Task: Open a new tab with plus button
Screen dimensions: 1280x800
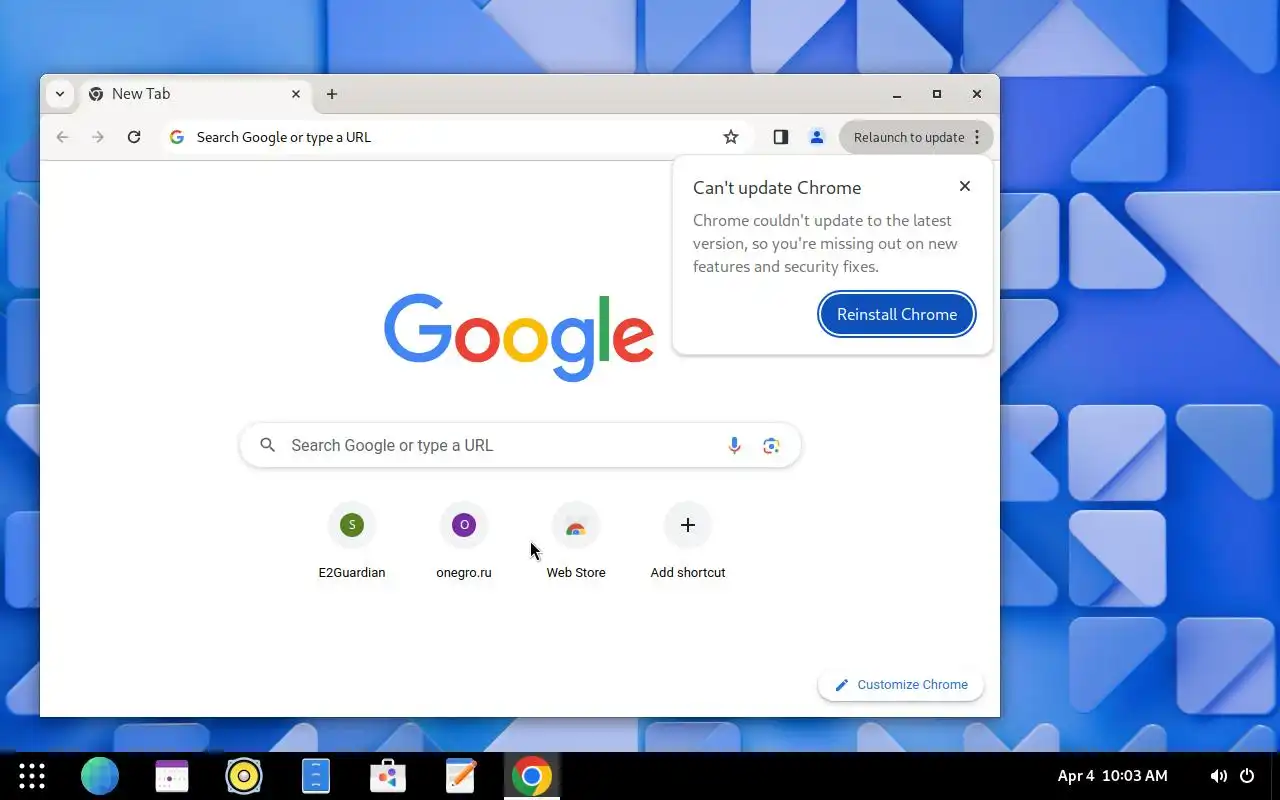Action: point(332,94)
